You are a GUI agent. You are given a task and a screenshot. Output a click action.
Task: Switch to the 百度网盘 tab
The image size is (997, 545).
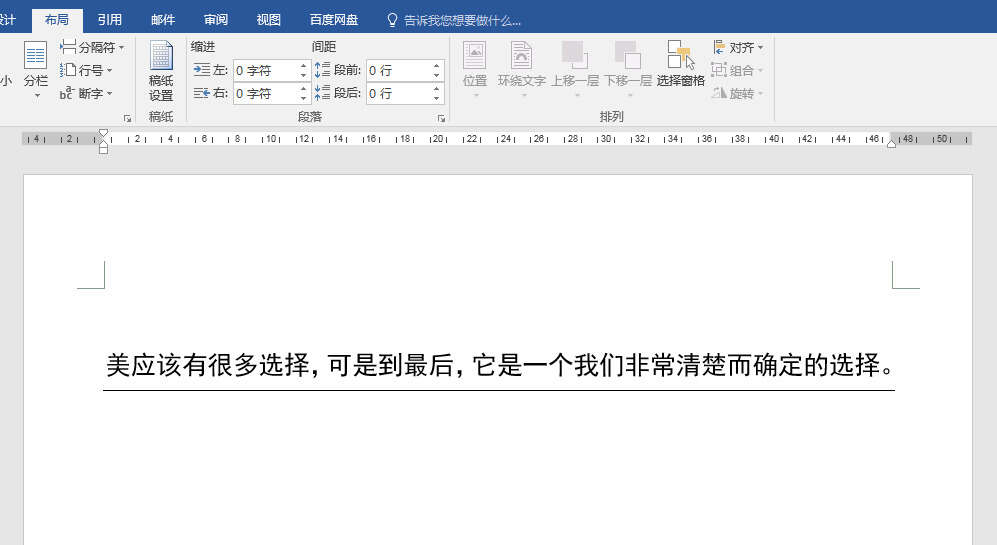(334, 20)
